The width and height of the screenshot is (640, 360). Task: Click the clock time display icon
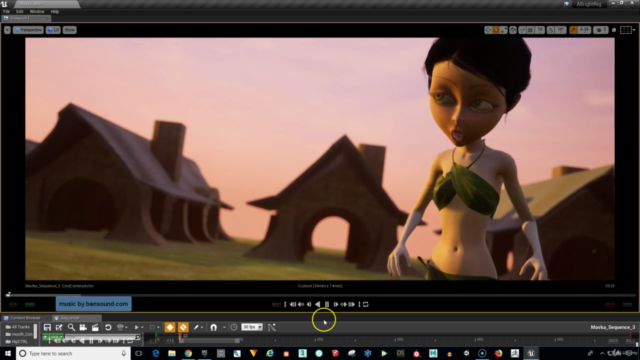[x=233, y=327]
